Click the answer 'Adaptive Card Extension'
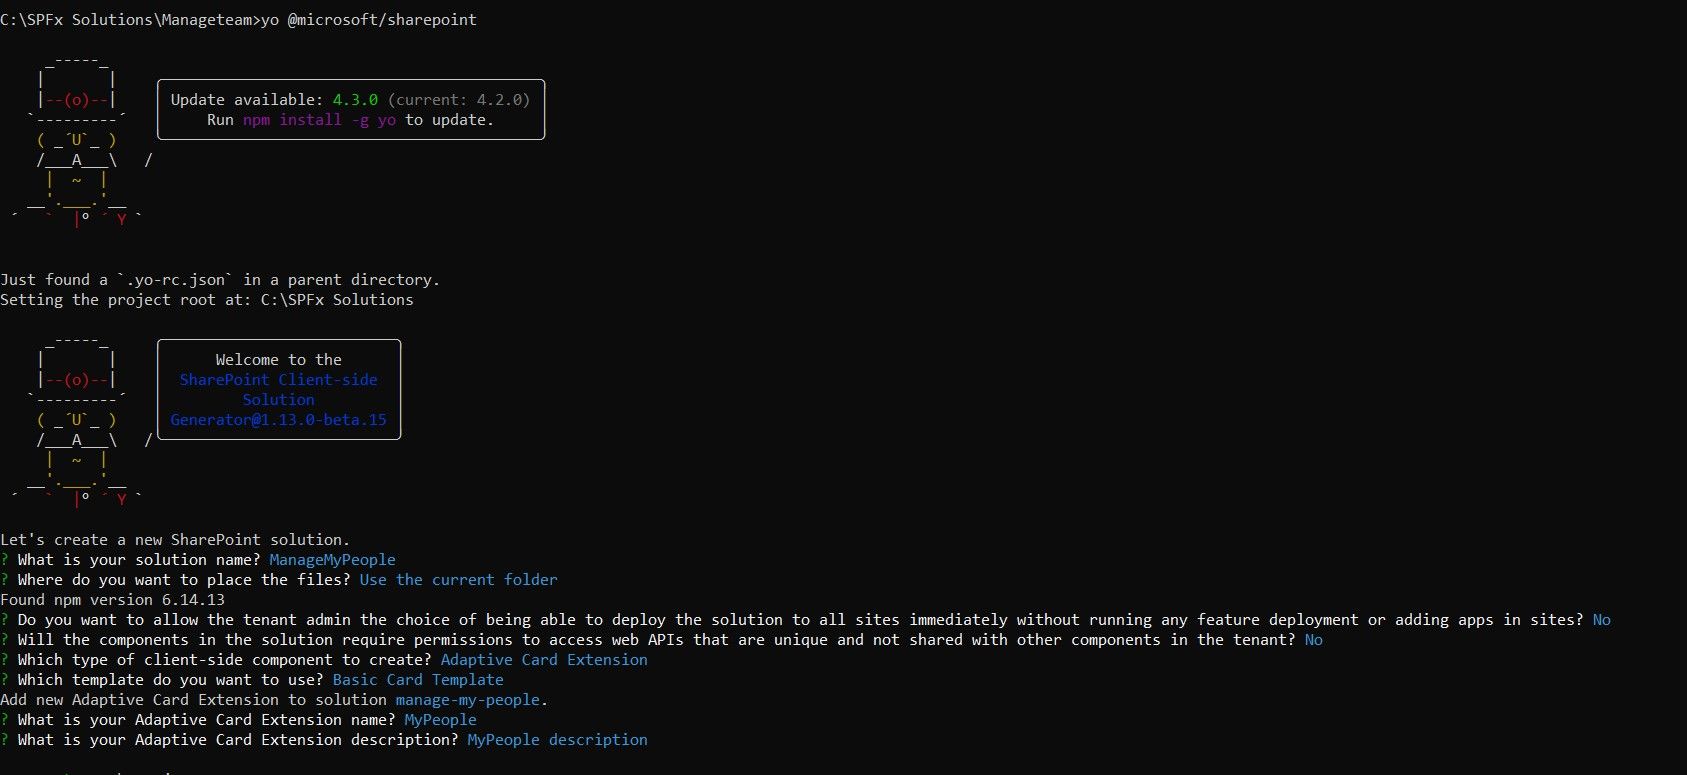 pos(544,660)
